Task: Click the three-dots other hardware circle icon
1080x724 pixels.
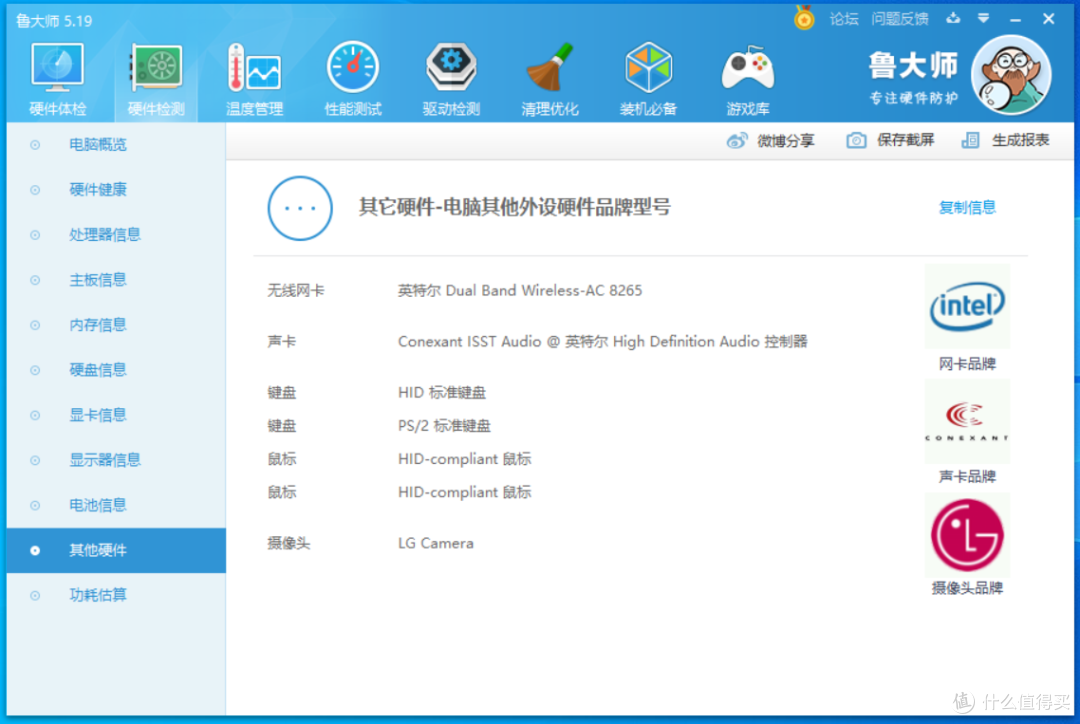Action: [300, 208]
